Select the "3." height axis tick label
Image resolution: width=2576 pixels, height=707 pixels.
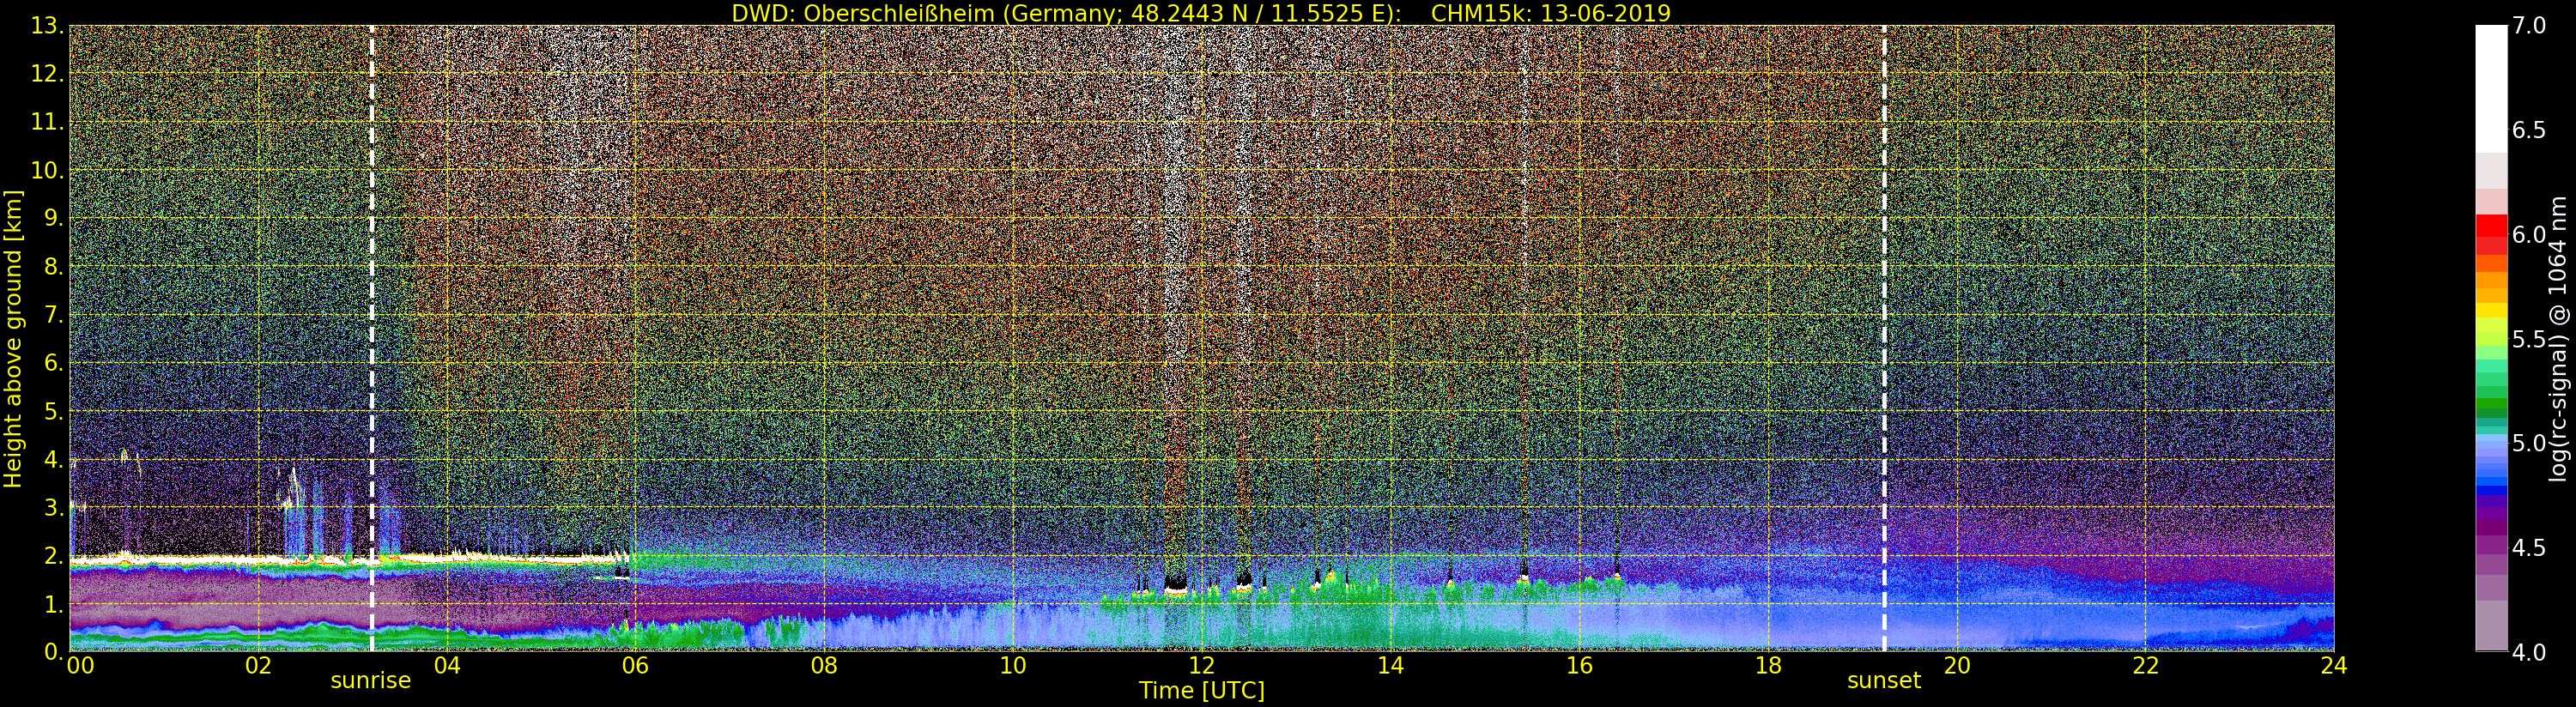tap(55, 507)
